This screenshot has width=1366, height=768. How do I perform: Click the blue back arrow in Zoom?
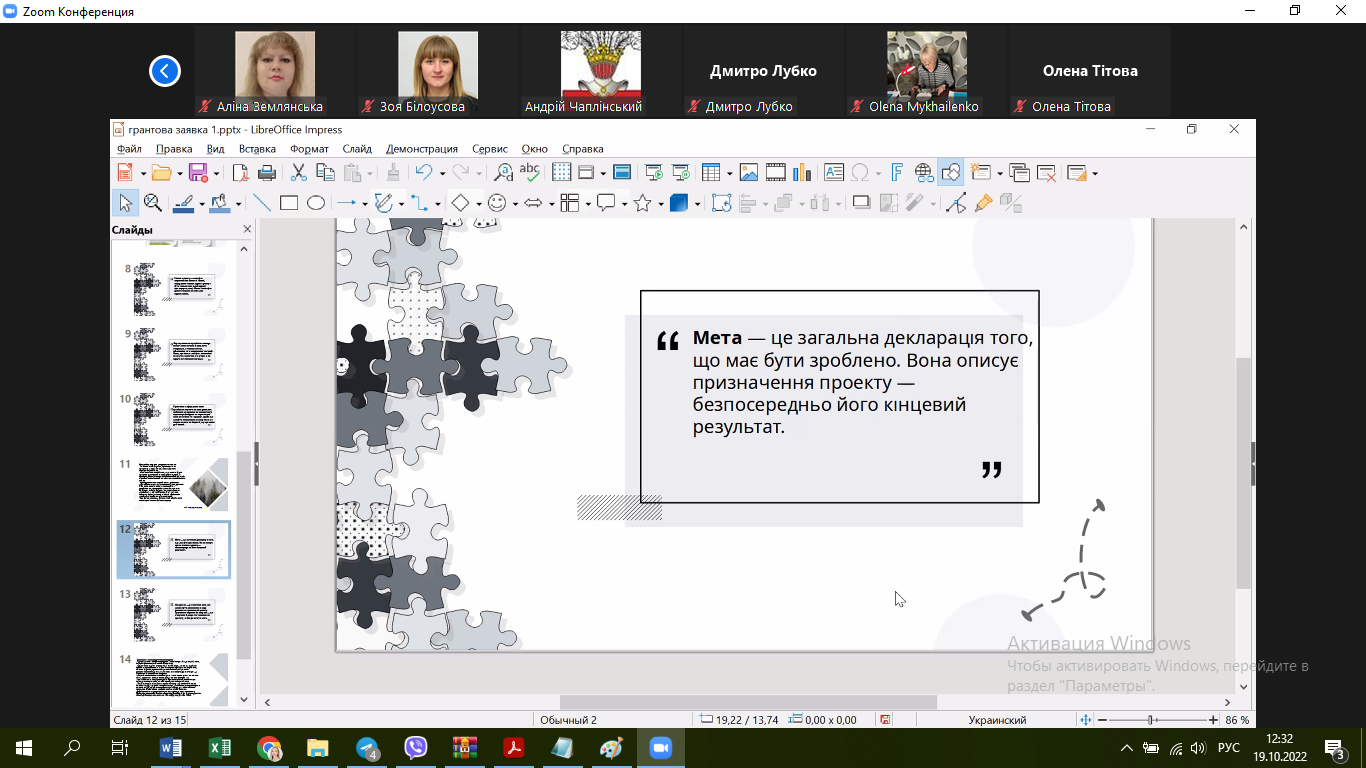click(165, 71)
